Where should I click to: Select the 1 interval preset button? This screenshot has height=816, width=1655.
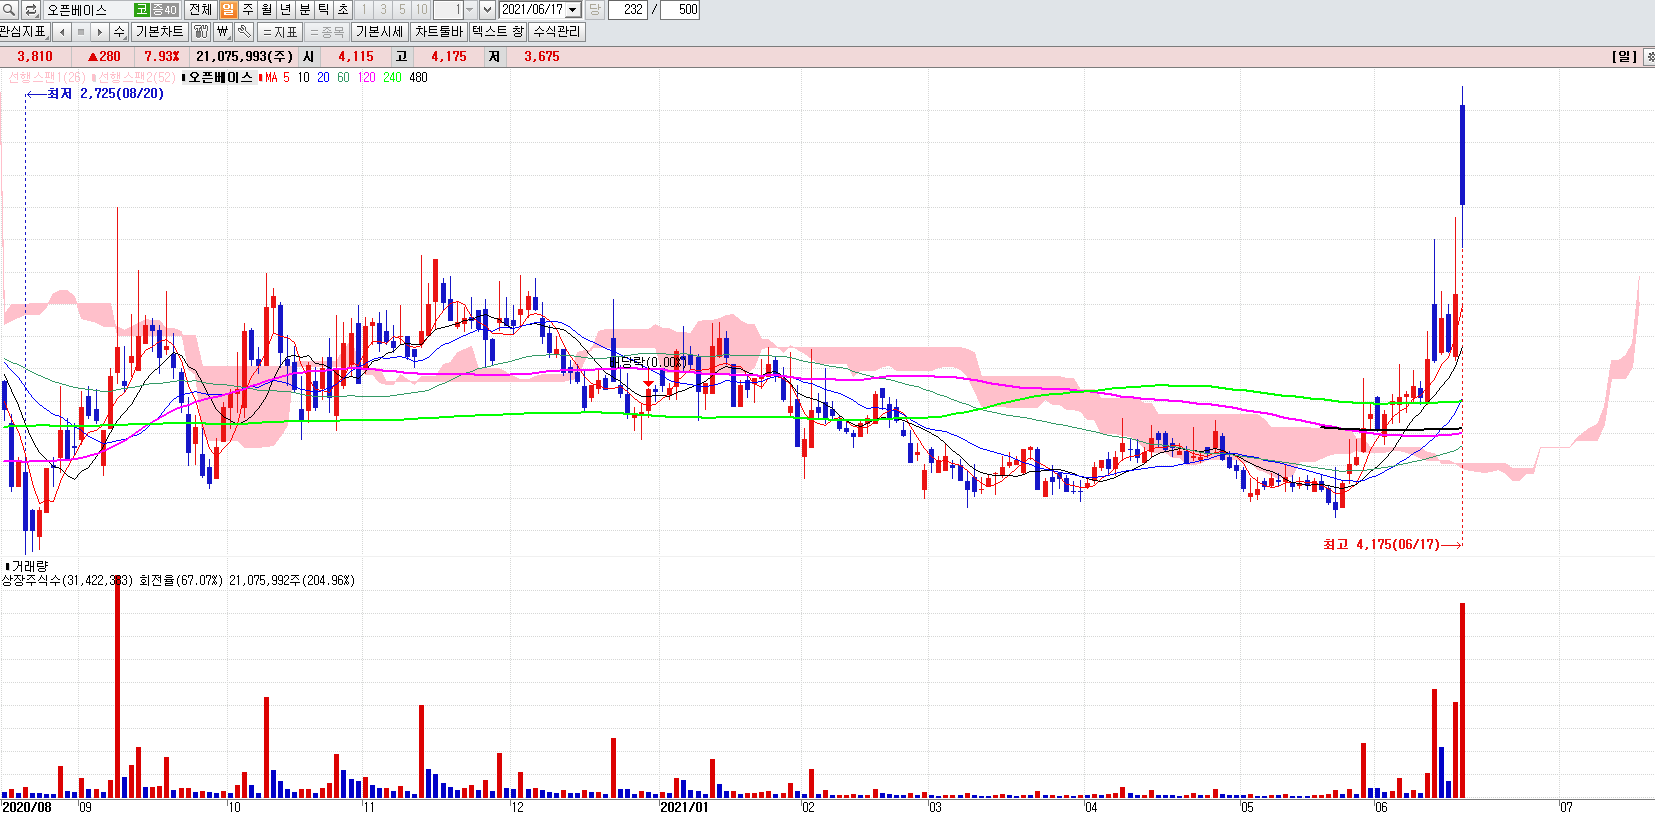[364, 10]
